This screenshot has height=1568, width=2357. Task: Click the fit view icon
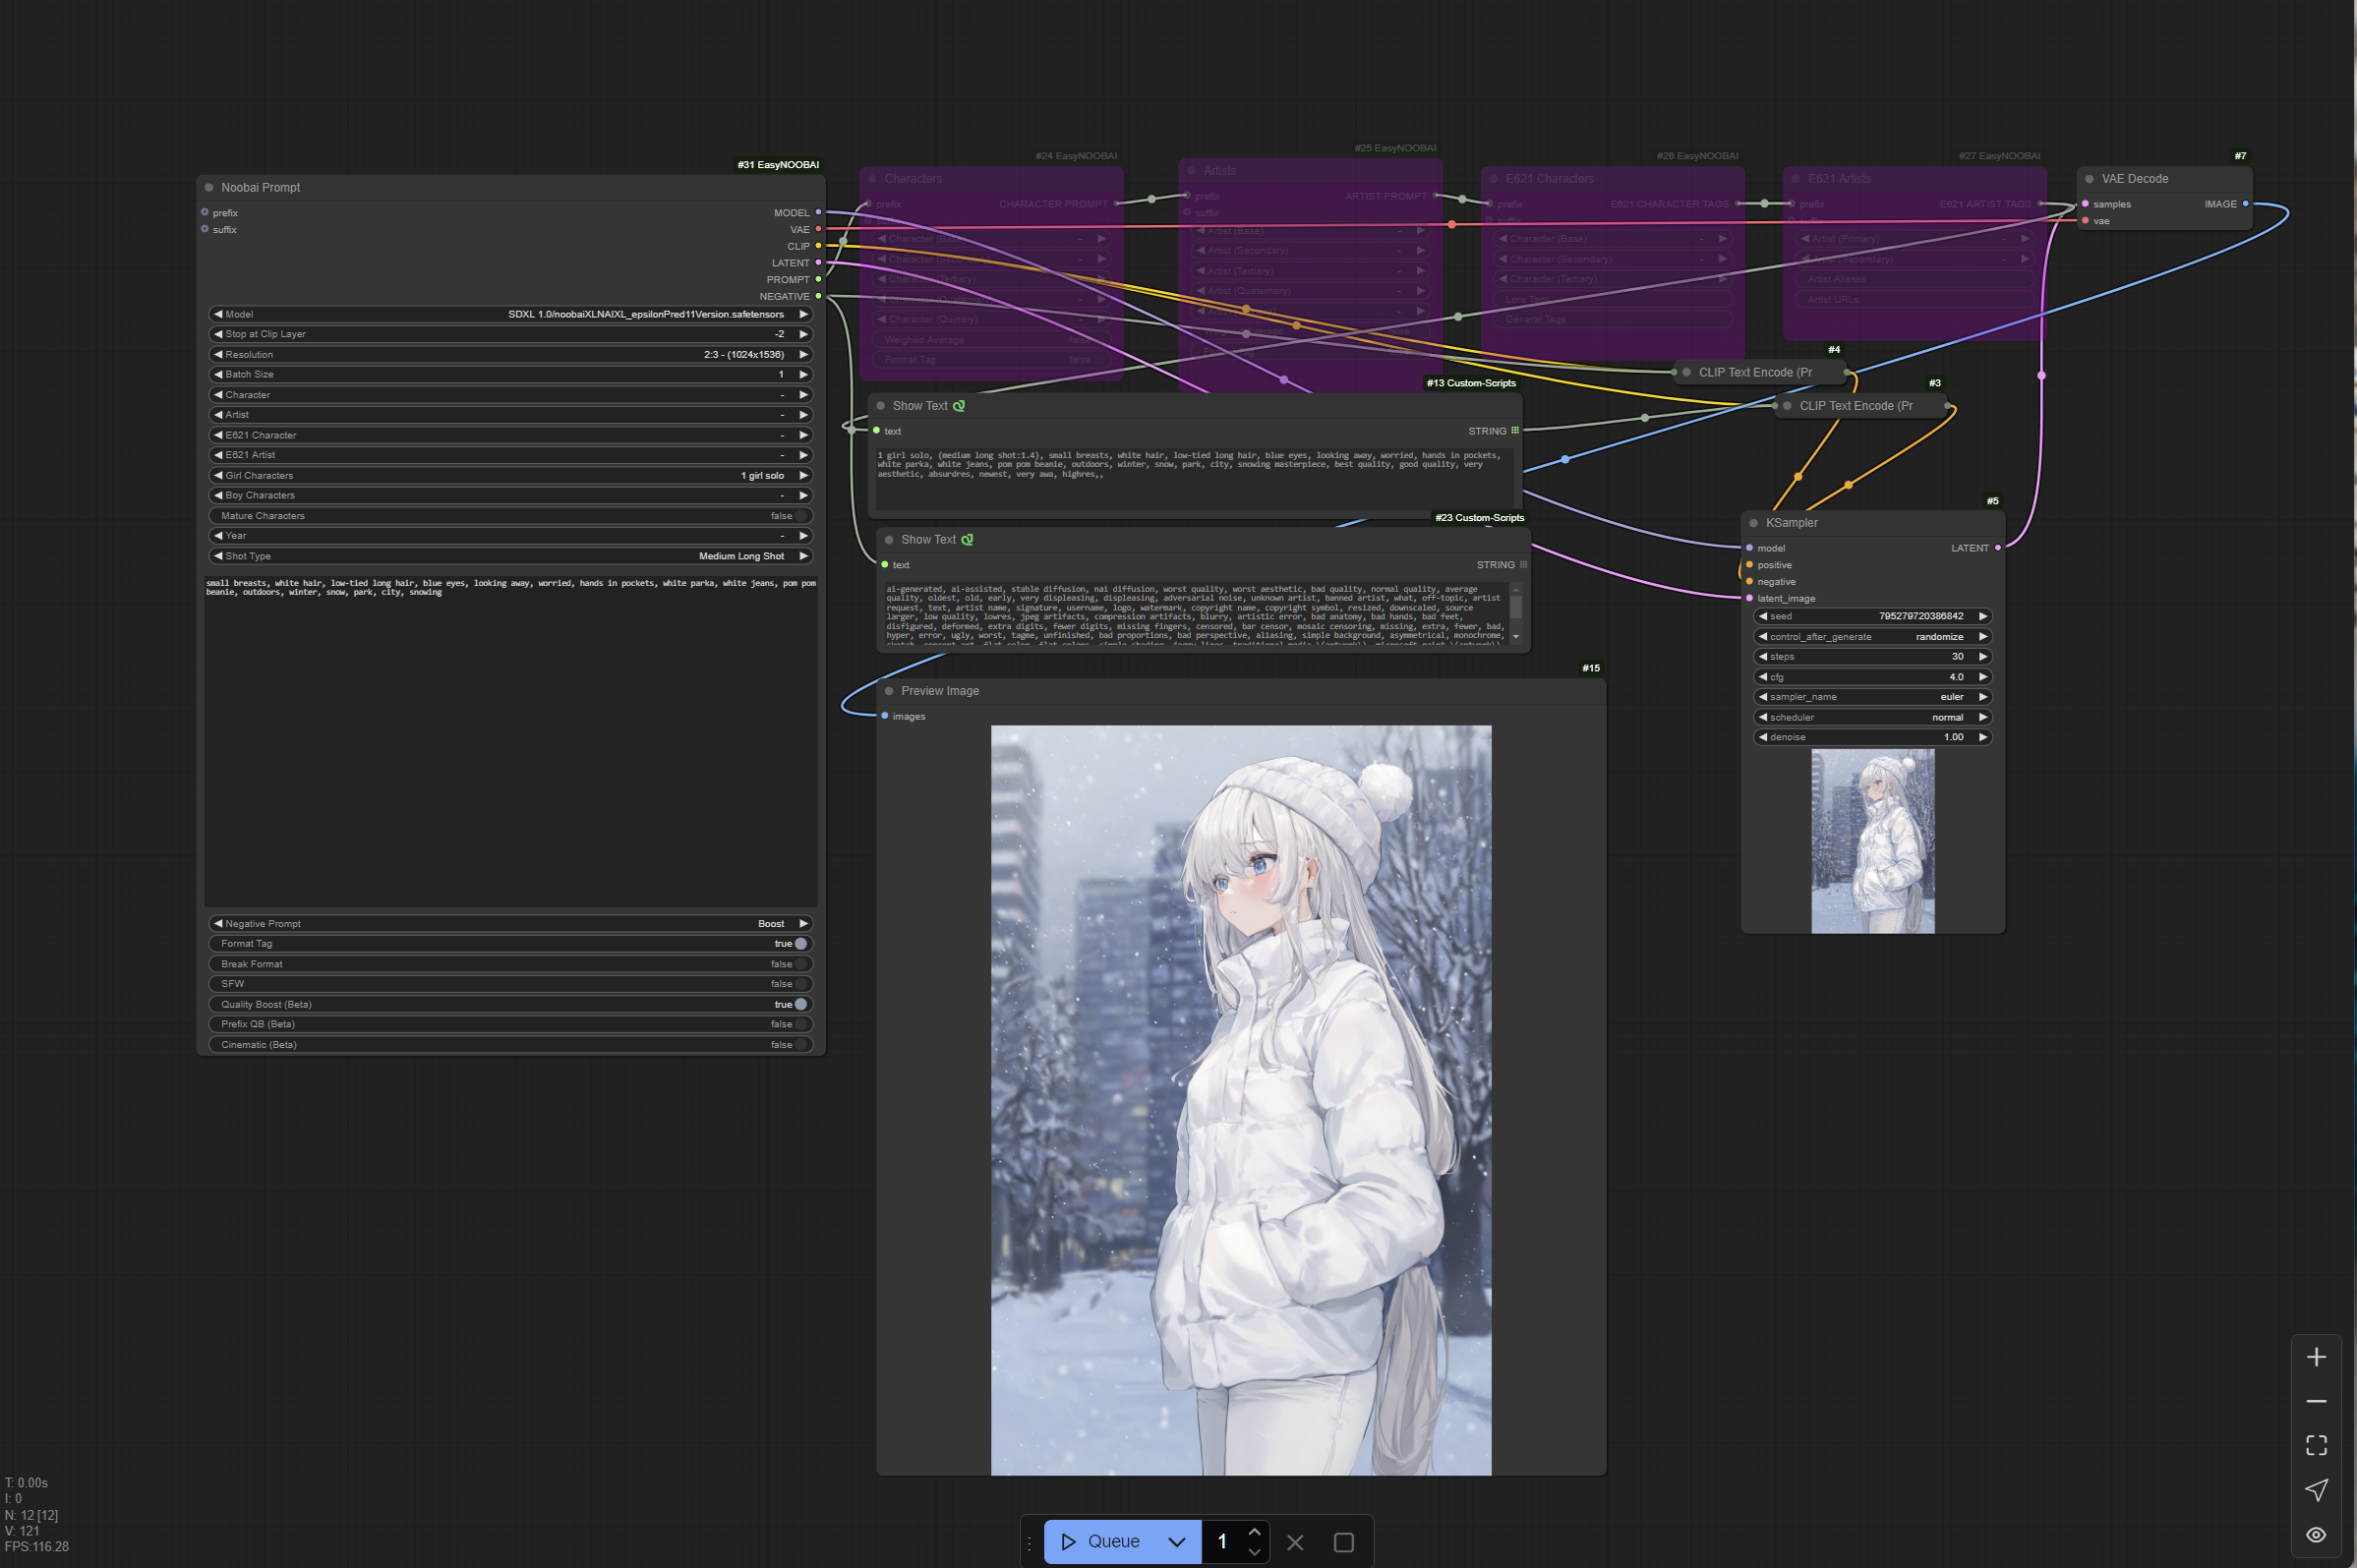click(2316, 1445)
